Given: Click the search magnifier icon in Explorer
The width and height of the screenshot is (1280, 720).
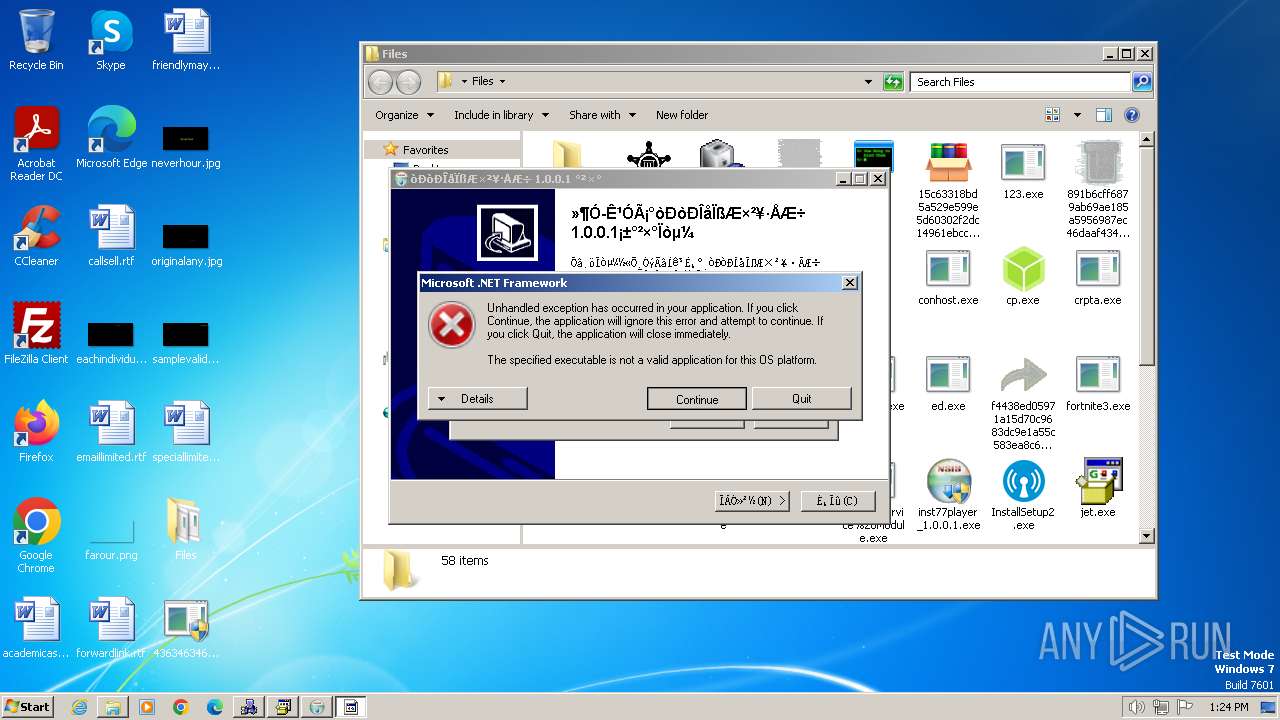Looking at the screenshot, I should click(1142, 82).
